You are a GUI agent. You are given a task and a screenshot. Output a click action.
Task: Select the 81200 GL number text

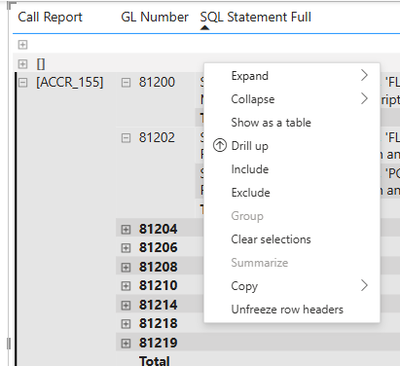[x=157, y=82]
